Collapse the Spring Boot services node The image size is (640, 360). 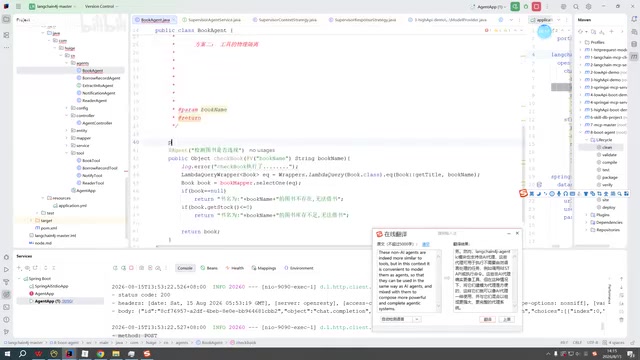pyautogui.click(x=19, y=278)
